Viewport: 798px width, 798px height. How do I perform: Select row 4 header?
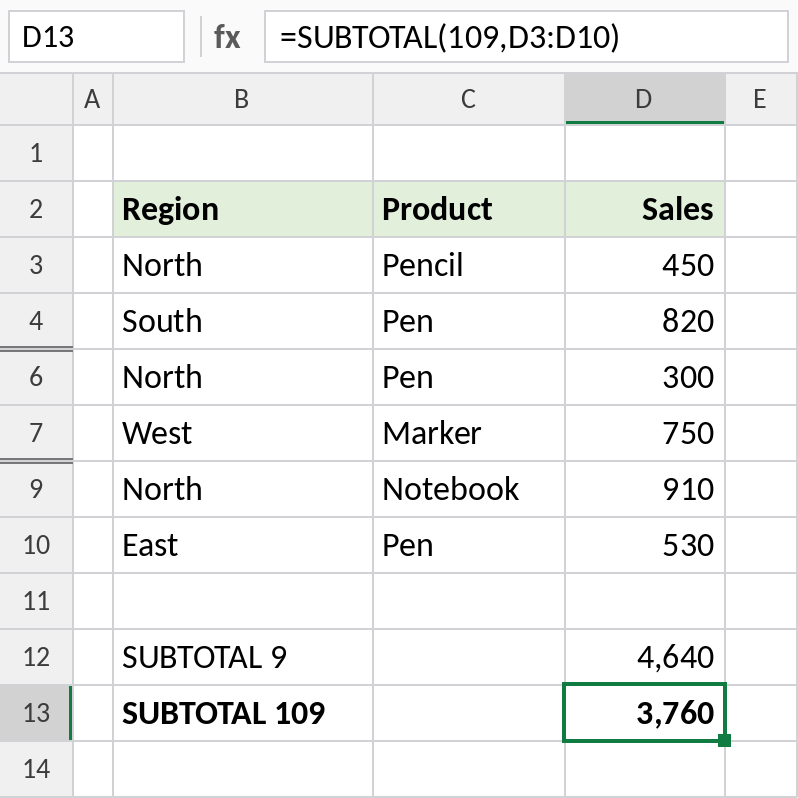click(x=36, y=321)
